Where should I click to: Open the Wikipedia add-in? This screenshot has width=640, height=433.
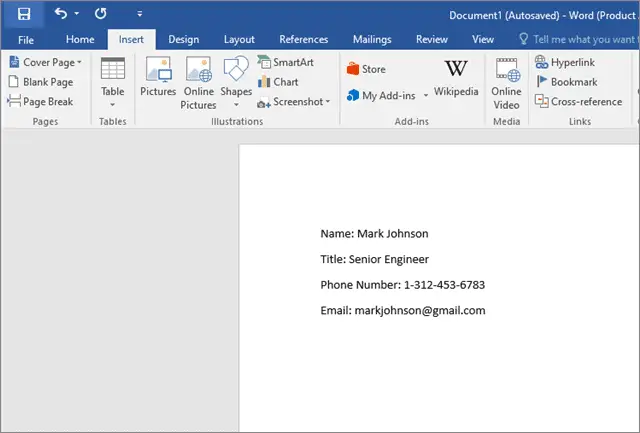pyautogui.click(x=456, y=78)
